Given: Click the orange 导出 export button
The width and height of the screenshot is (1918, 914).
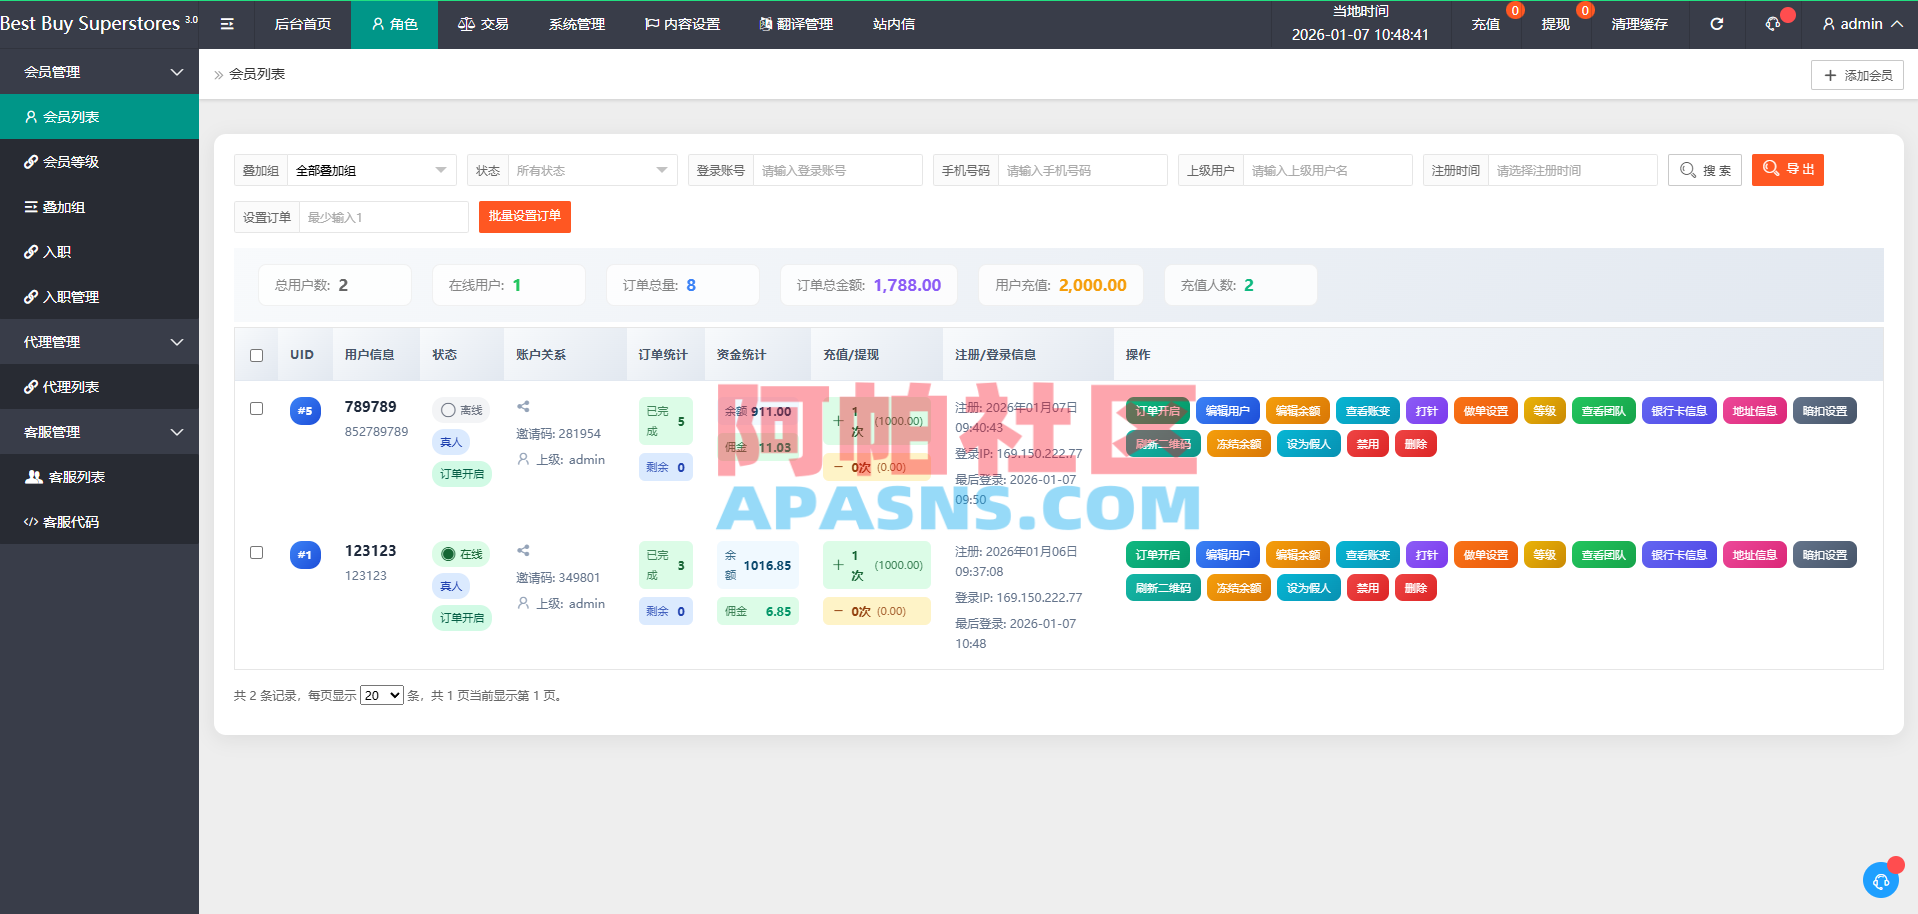Looking at the screenshot, I should pyautogui.click(x=1788, y=170).
